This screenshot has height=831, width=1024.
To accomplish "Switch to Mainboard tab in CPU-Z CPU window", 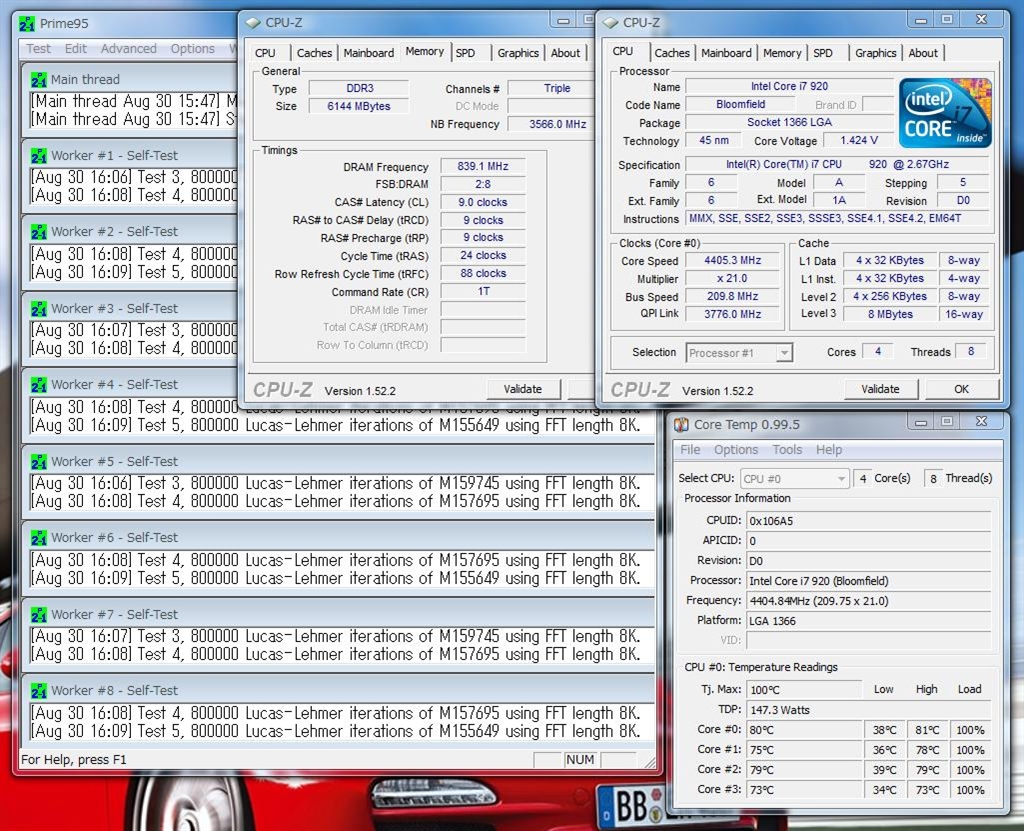I will click(726, 53).
